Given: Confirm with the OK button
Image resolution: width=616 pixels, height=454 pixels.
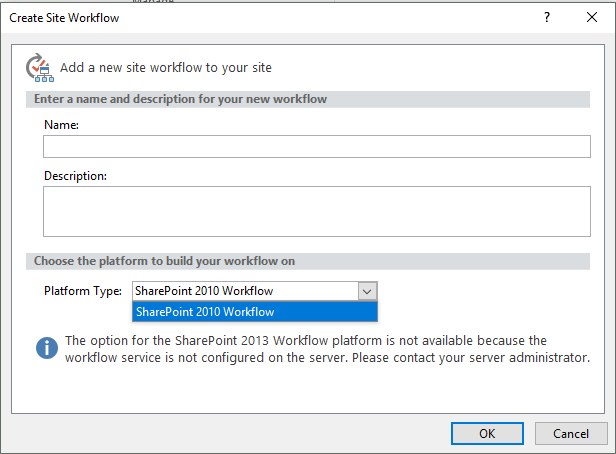Looking at the screenshot, I should coord(487,434).
